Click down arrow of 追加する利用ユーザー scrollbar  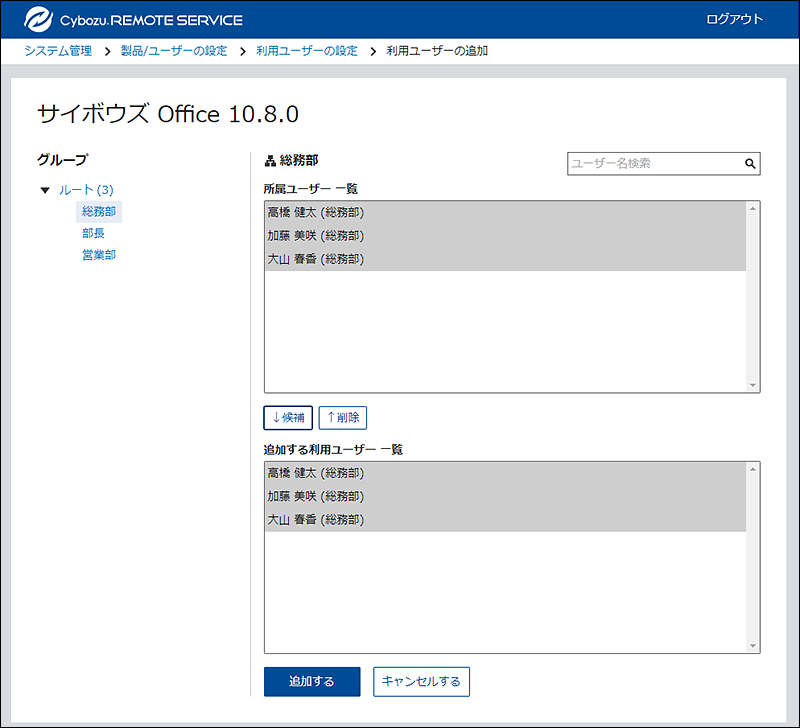753,646
